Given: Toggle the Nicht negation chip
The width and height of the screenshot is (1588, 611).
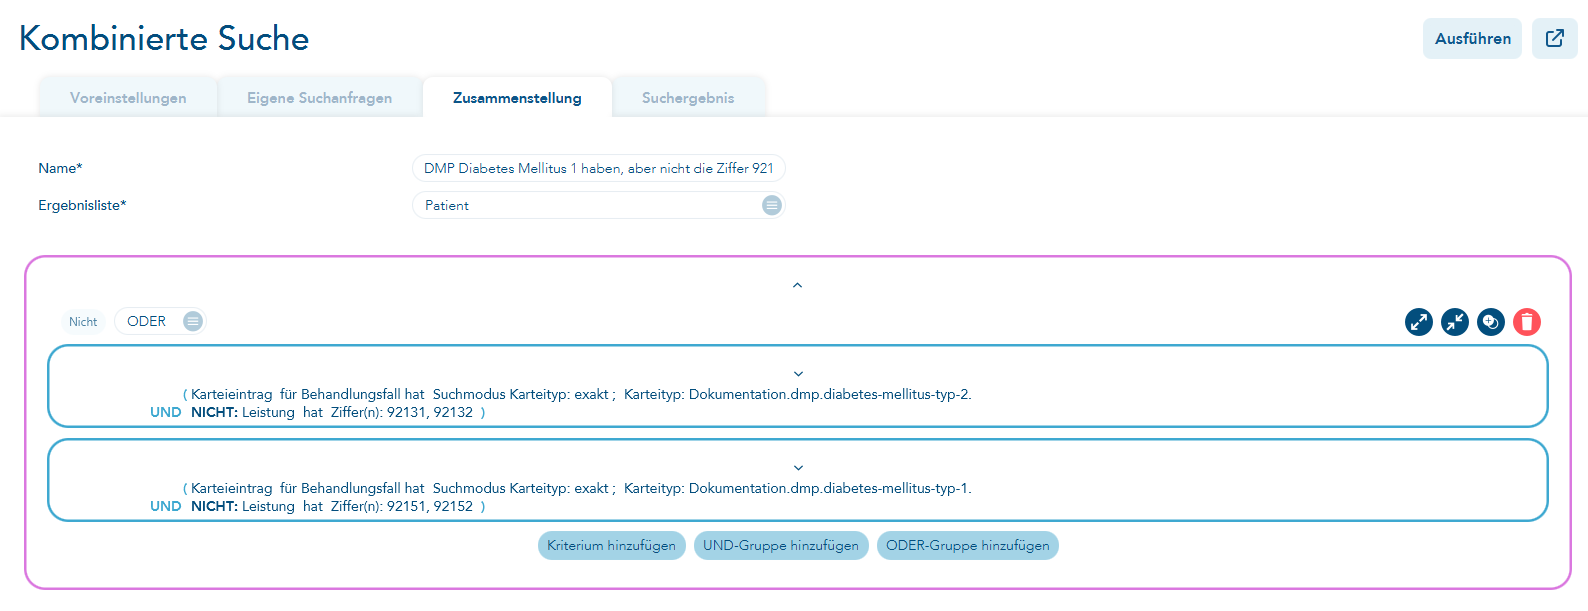Looking at the screenshot, I should [83, 322].
